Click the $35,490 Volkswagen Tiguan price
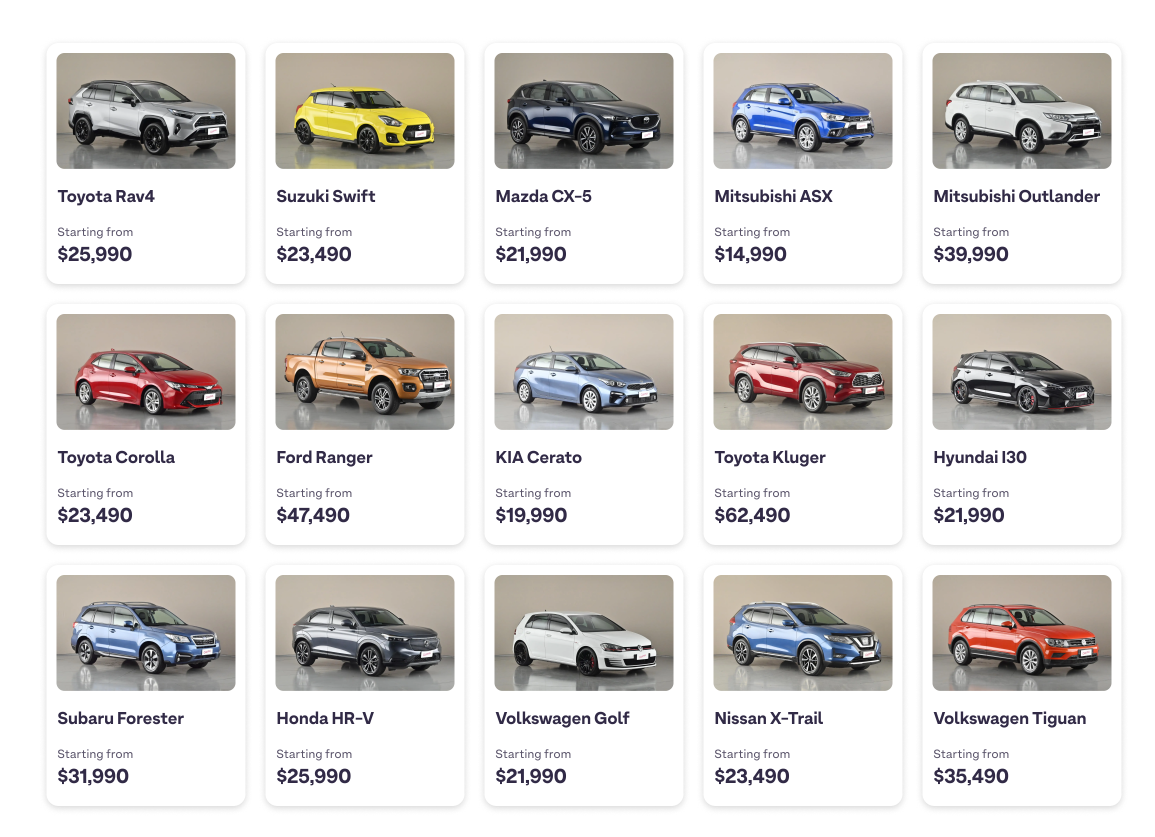The height and width of the screenshot is (837, 1155). click(971, 776)
